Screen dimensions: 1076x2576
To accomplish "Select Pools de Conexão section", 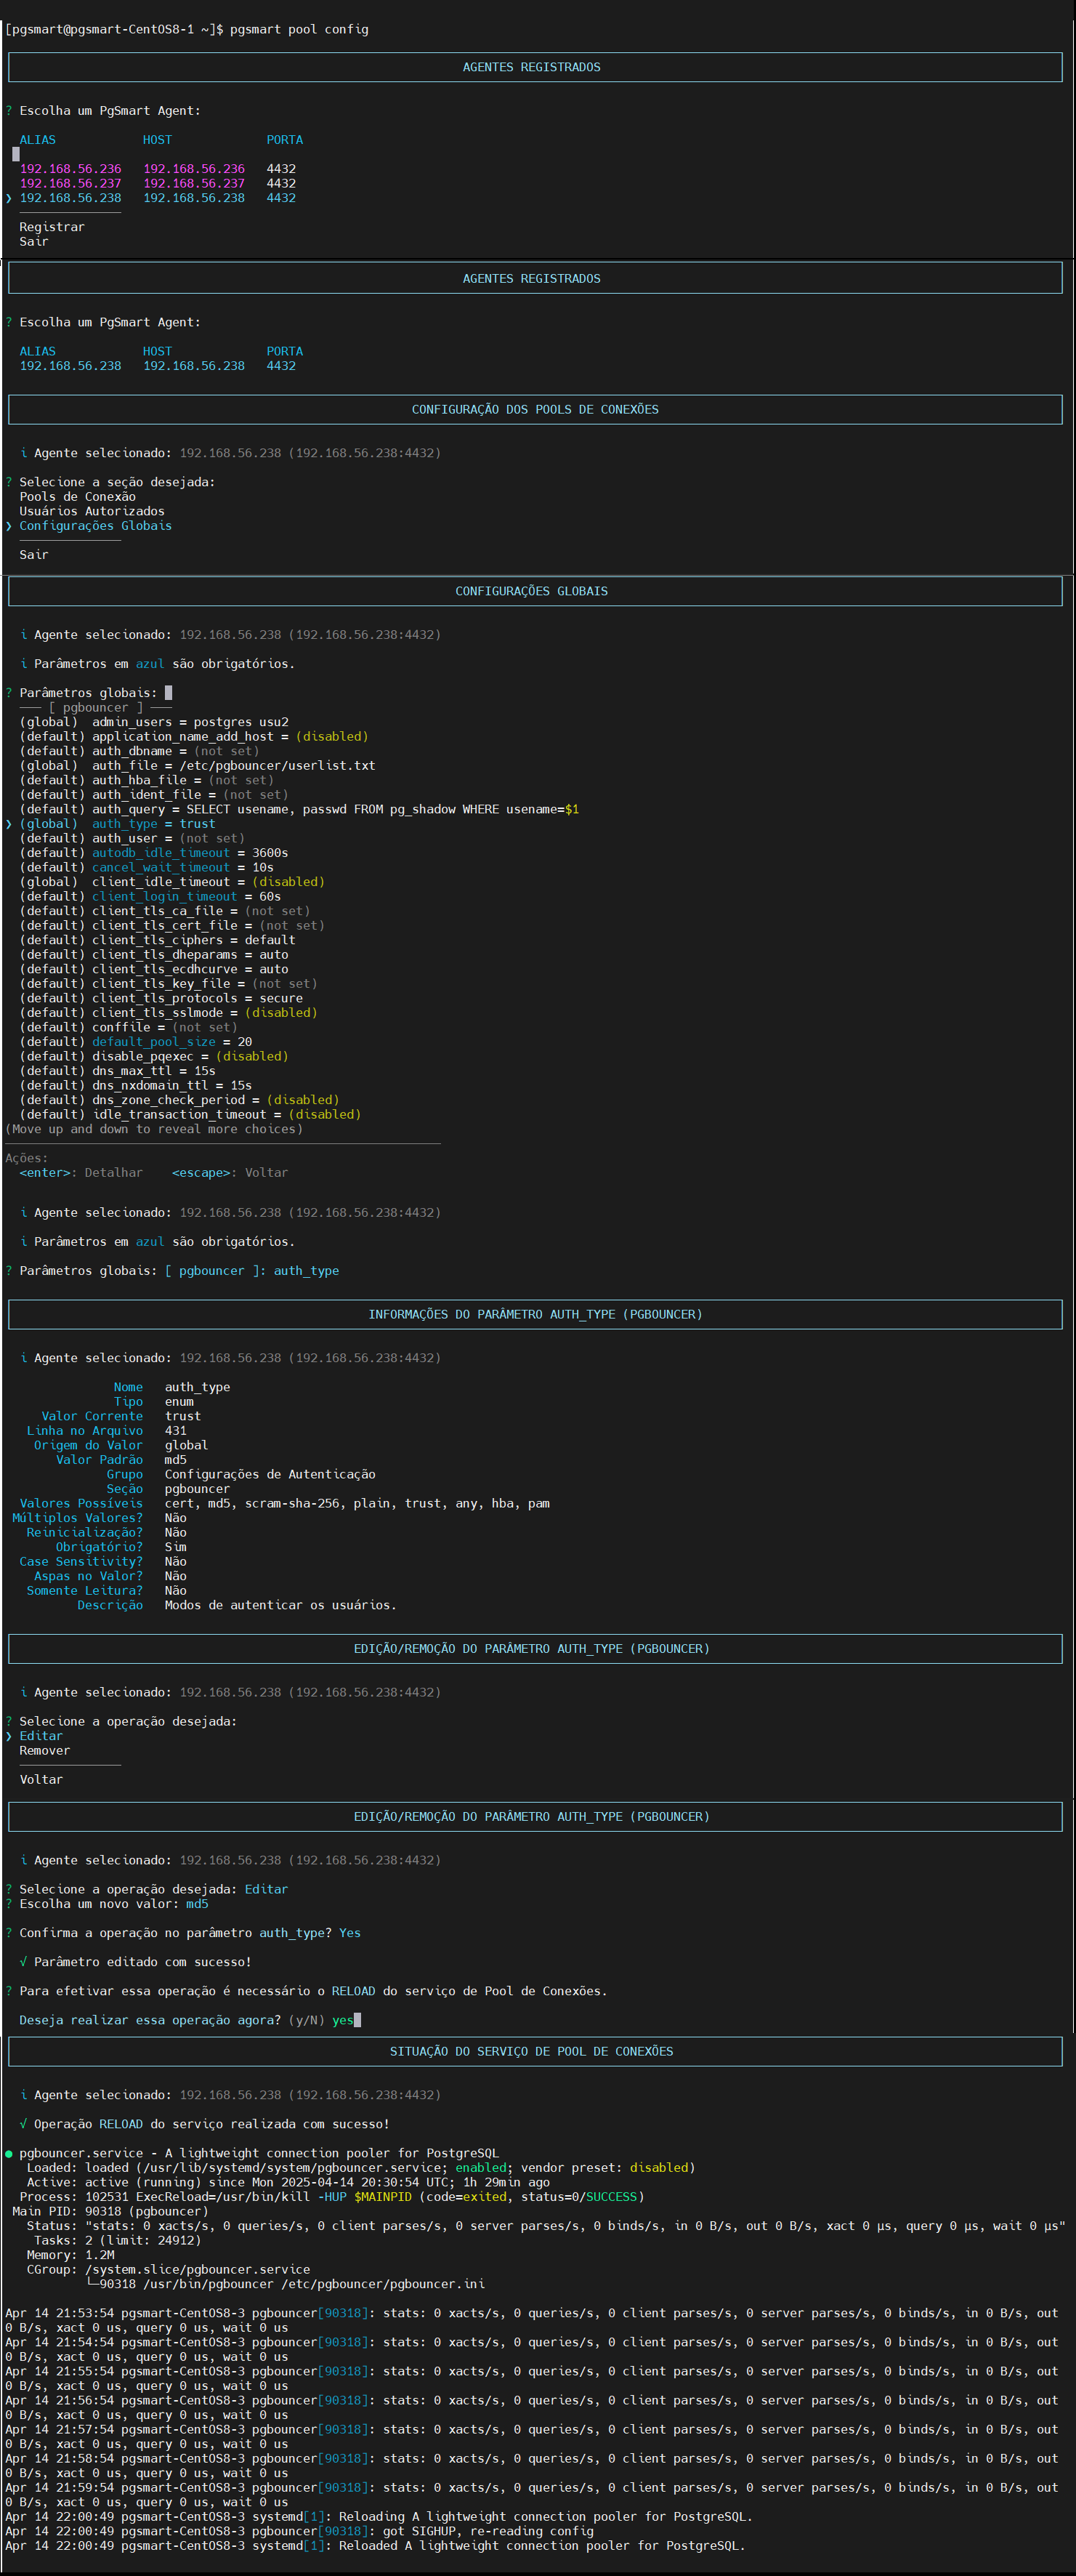I will 77,496.
